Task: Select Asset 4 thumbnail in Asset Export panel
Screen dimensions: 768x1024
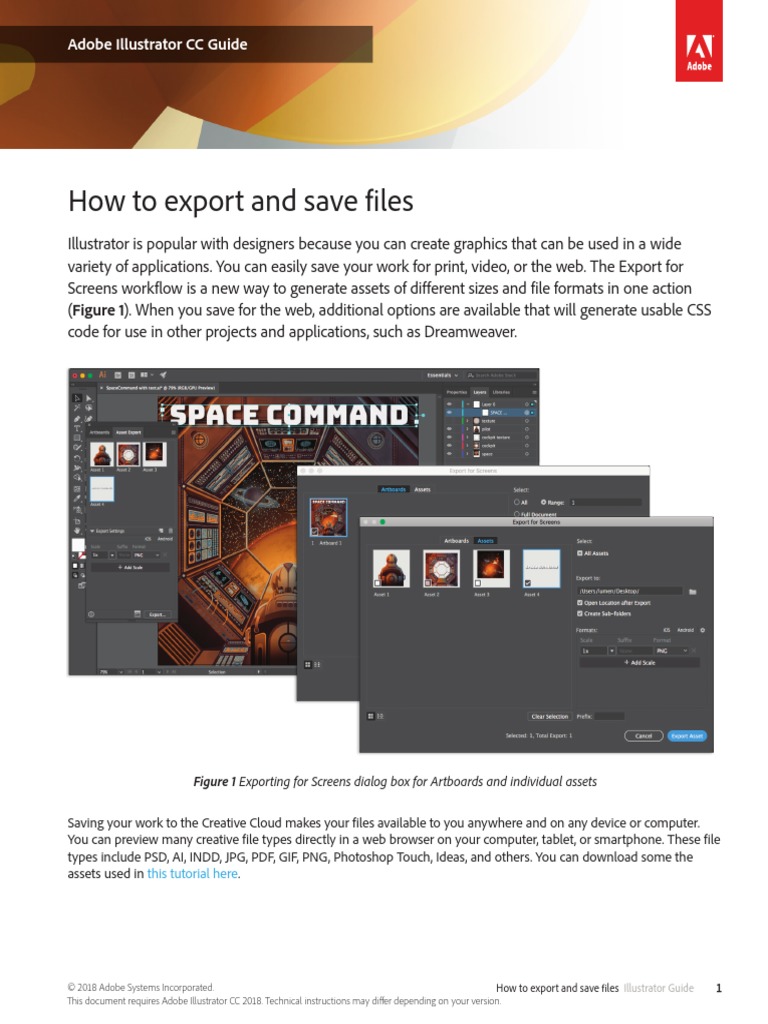Action: [102, 488]
